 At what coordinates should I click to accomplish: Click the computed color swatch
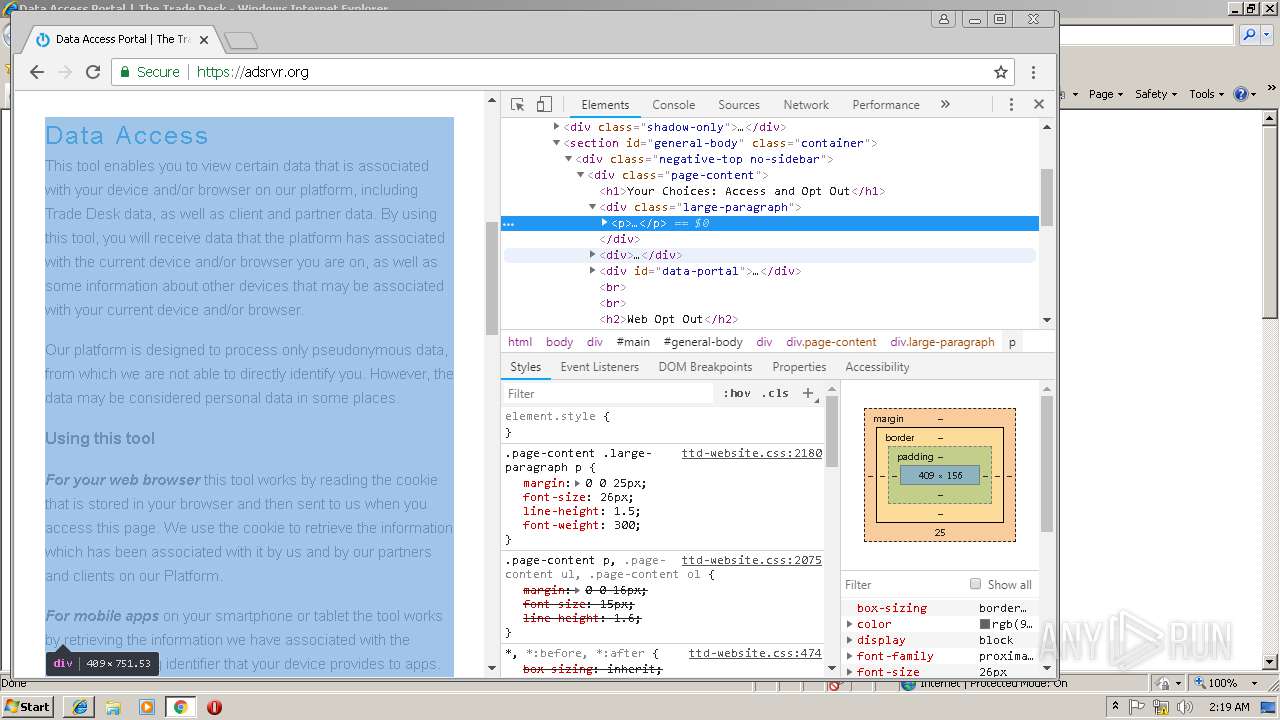point(984,624)
